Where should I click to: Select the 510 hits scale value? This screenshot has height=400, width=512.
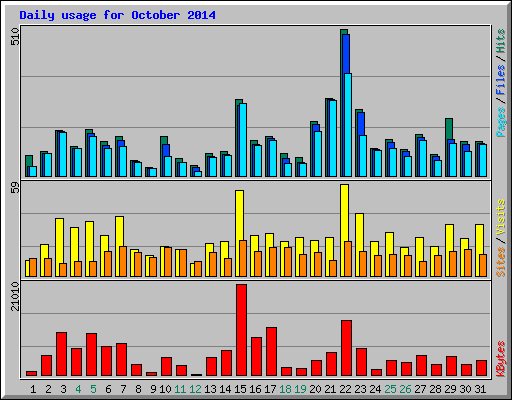[15, 37]
